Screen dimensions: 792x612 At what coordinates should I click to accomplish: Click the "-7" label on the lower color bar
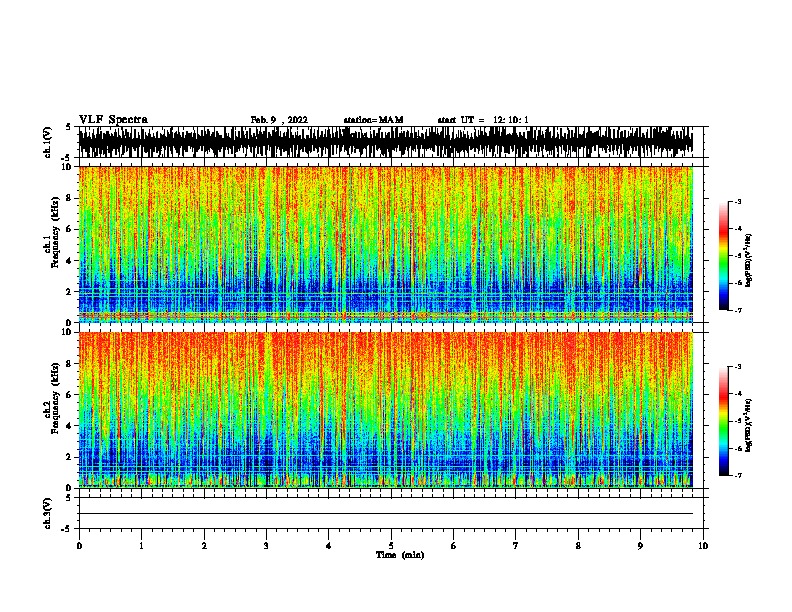point(738,475)
